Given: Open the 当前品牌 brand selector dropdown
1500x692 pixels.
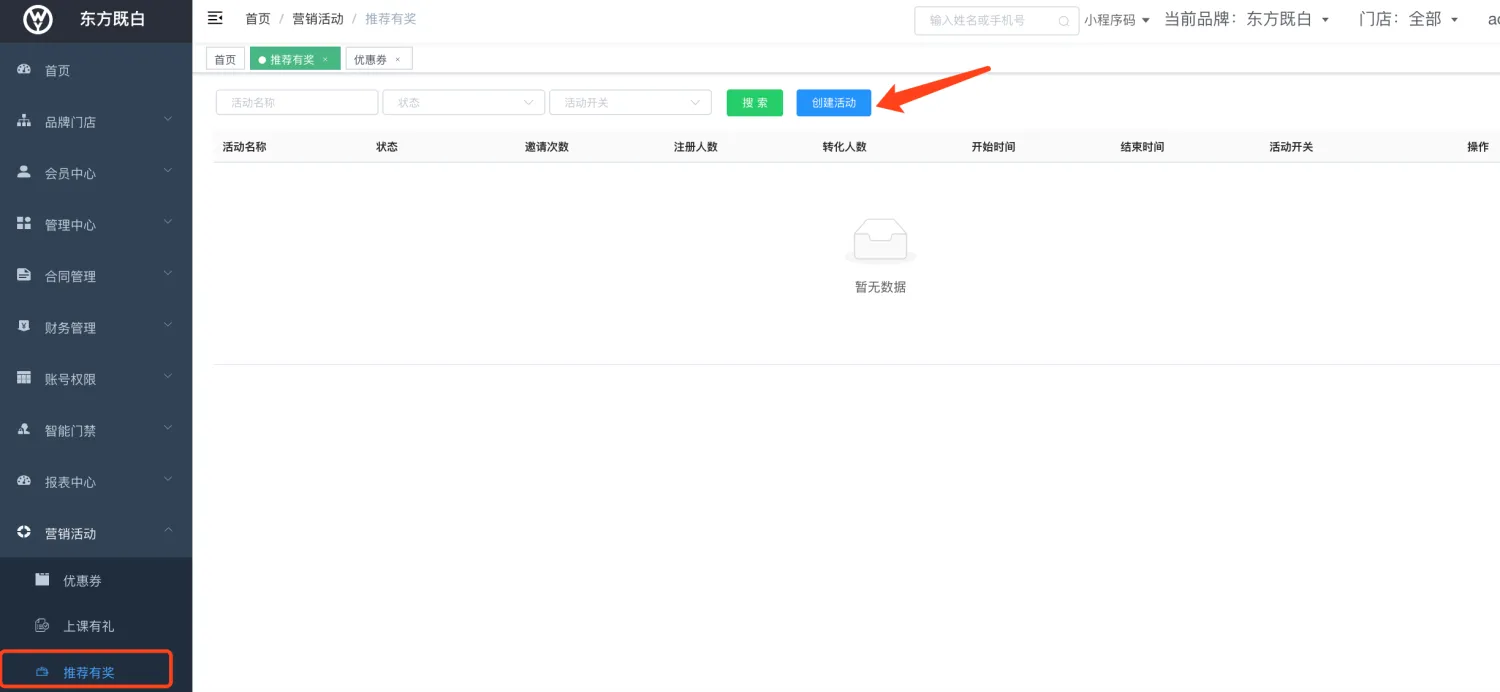Looking at the screenshot, I should point(1325,20).
